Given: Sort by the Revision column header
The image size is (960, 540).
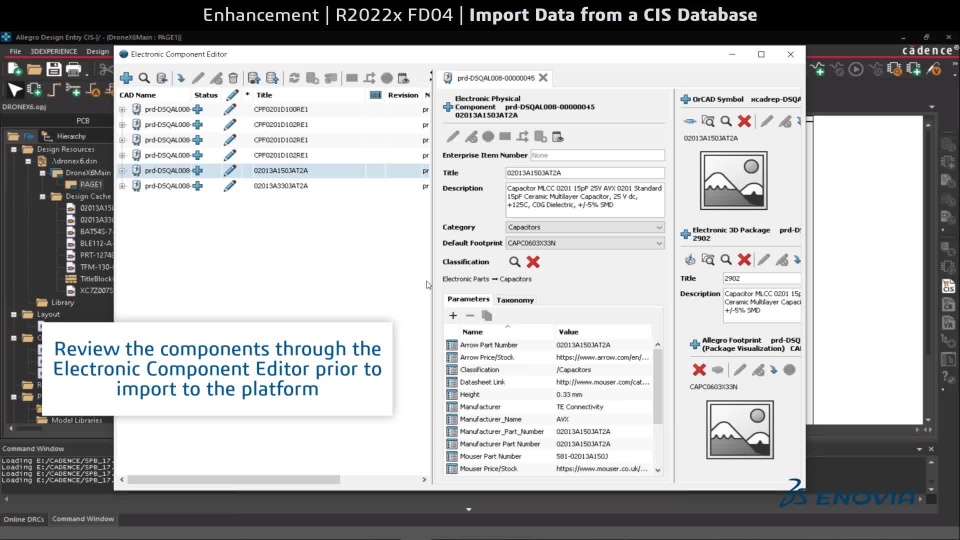Looking at the screenshot, I should click(403, 95).
